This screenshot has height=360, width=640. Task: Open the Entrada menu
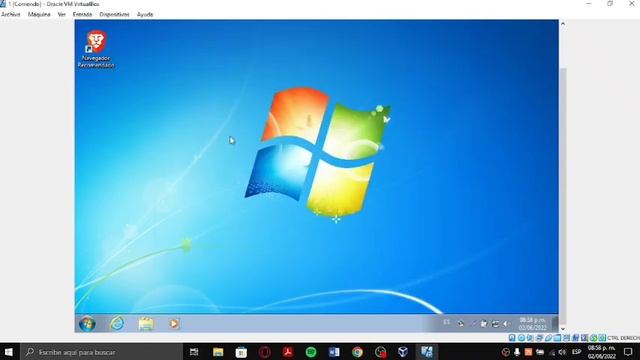(82, 14)
